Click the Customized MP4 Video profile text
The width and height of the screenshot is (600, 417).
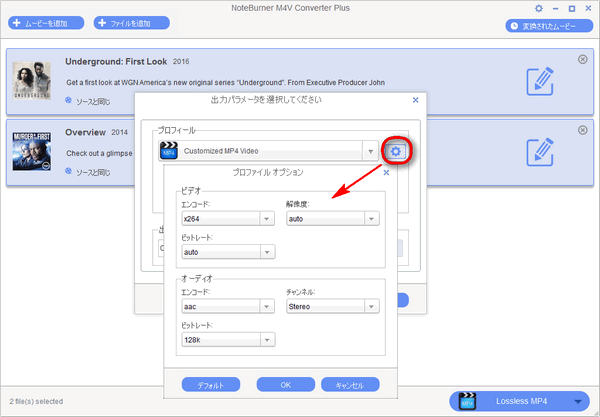click(x=221, y=151)
